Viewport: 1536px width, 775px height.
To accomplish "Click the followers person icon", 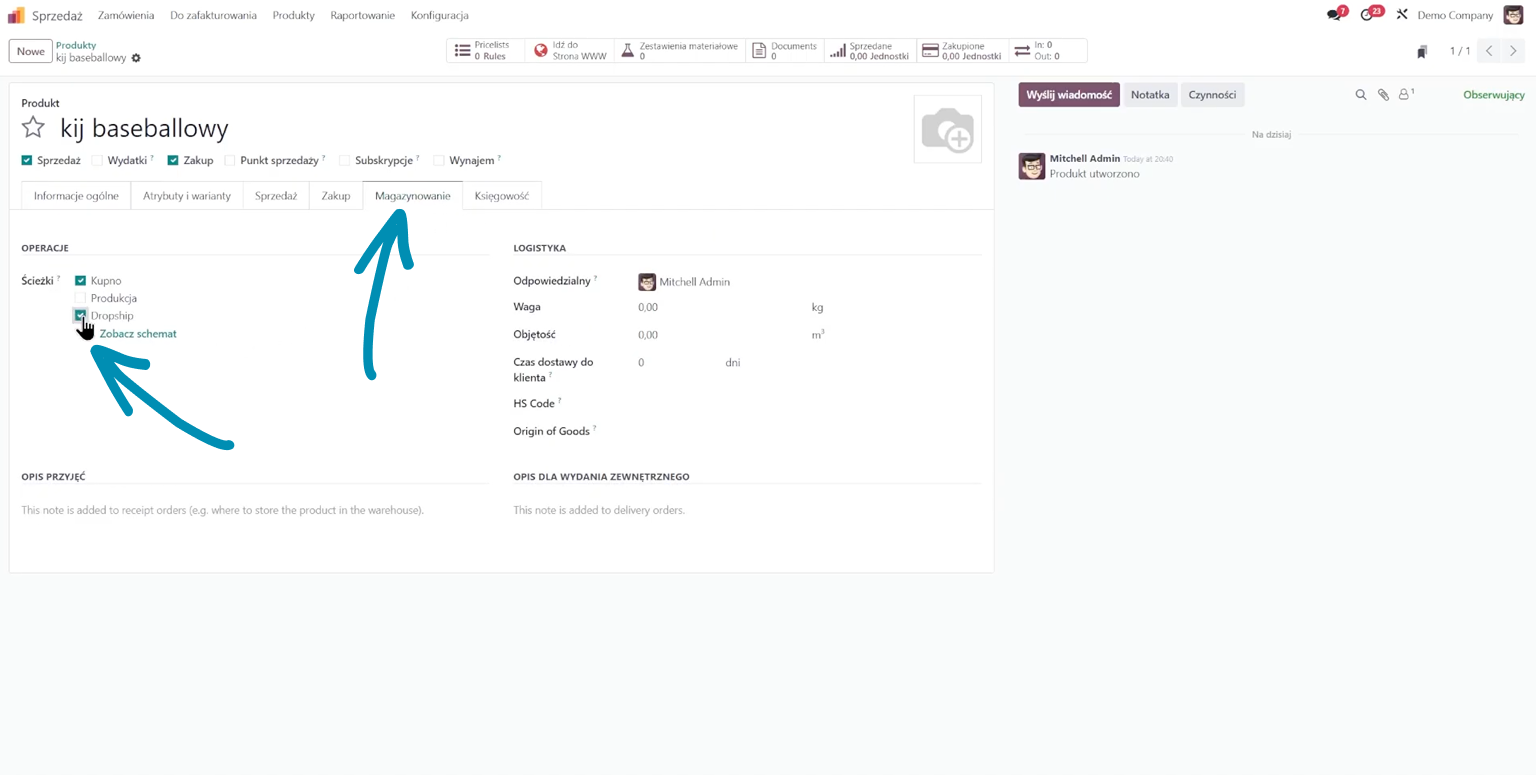I will point(1404,95).
